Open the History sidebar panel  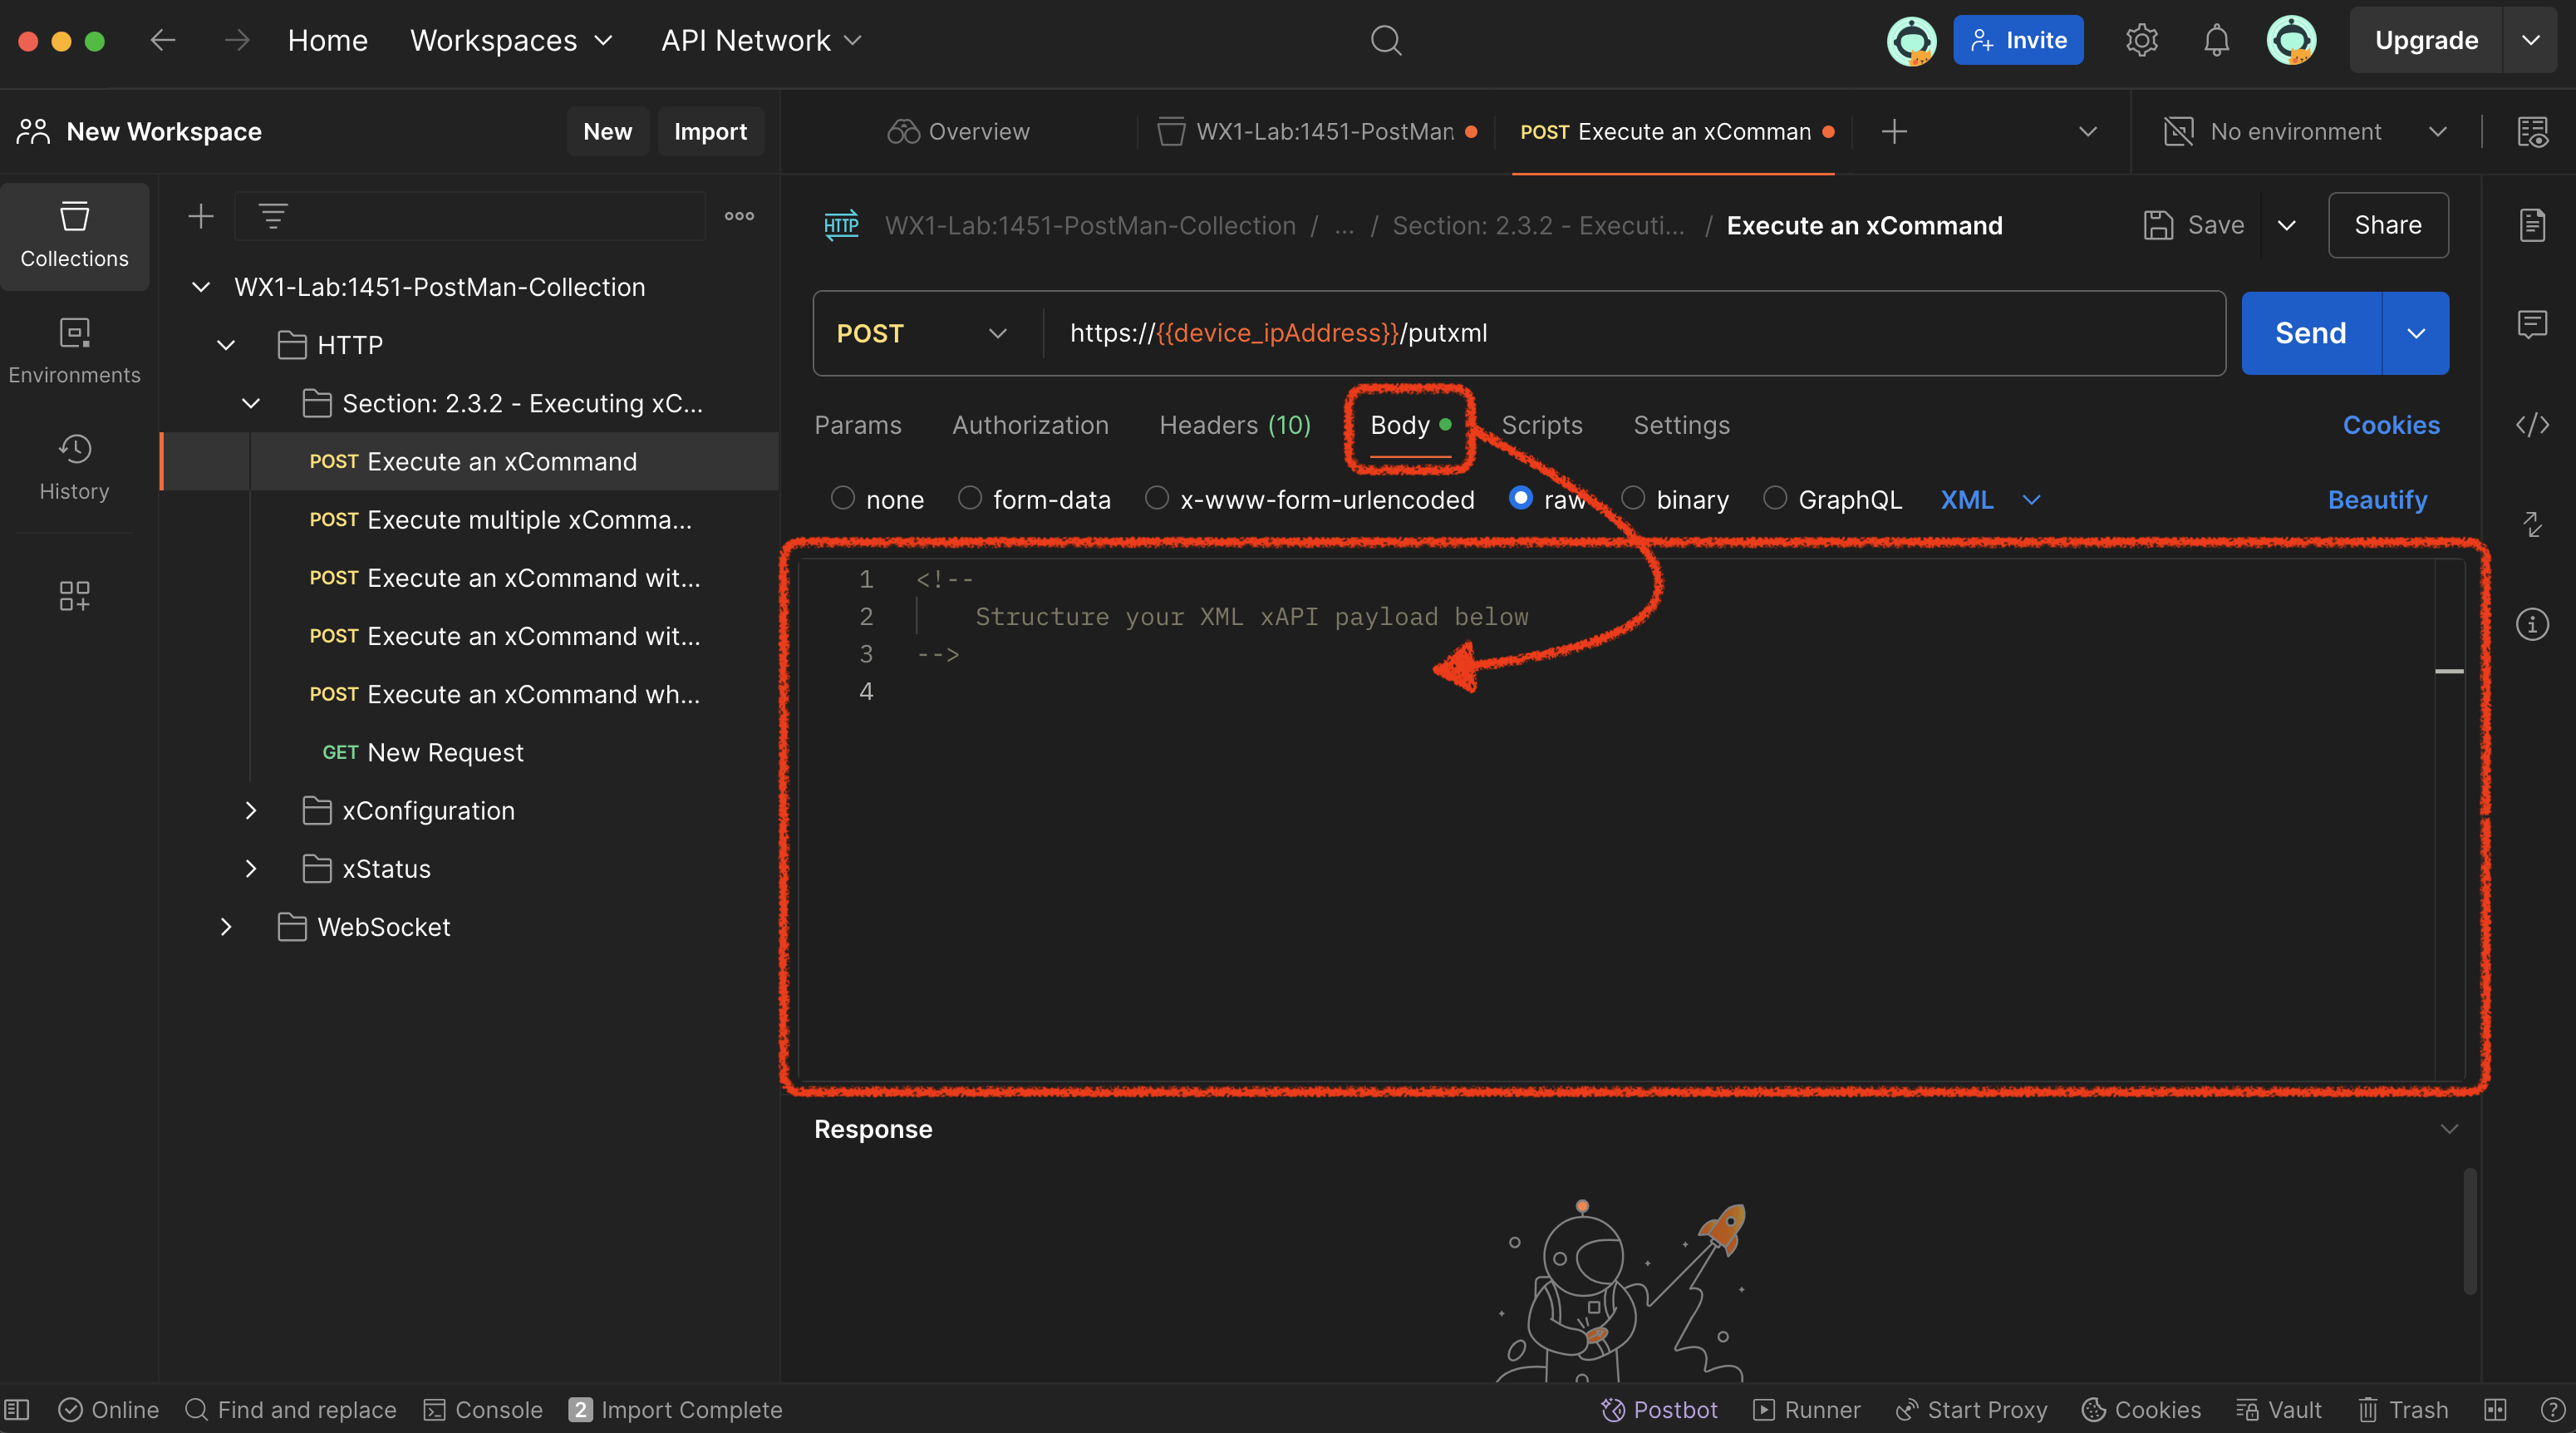click(x=74, y=466)
